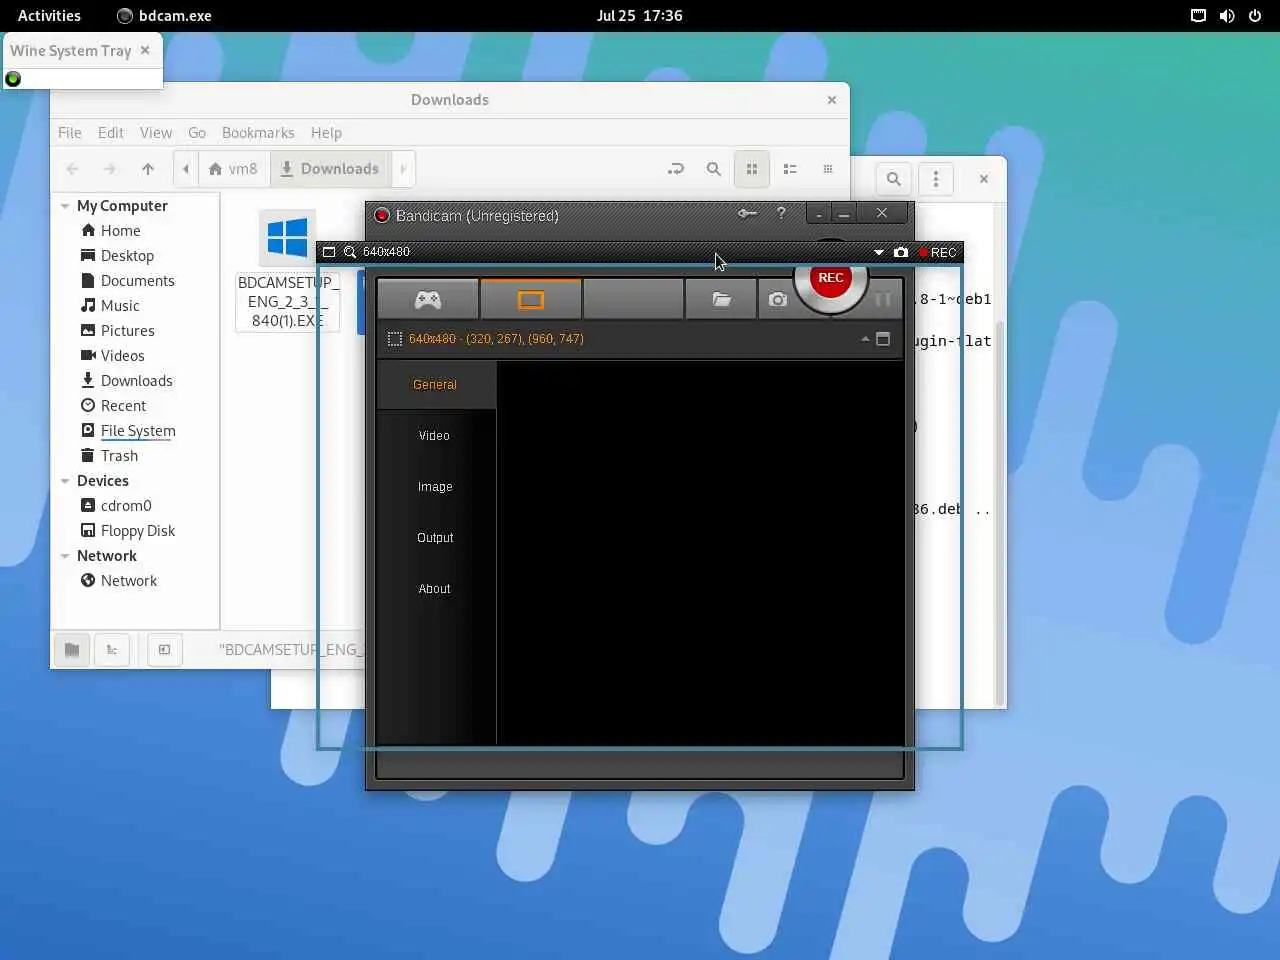Viewport: 1280px width, 960px height.
Task: Open Bandicam help question mark icon
Action: point(781,213)
